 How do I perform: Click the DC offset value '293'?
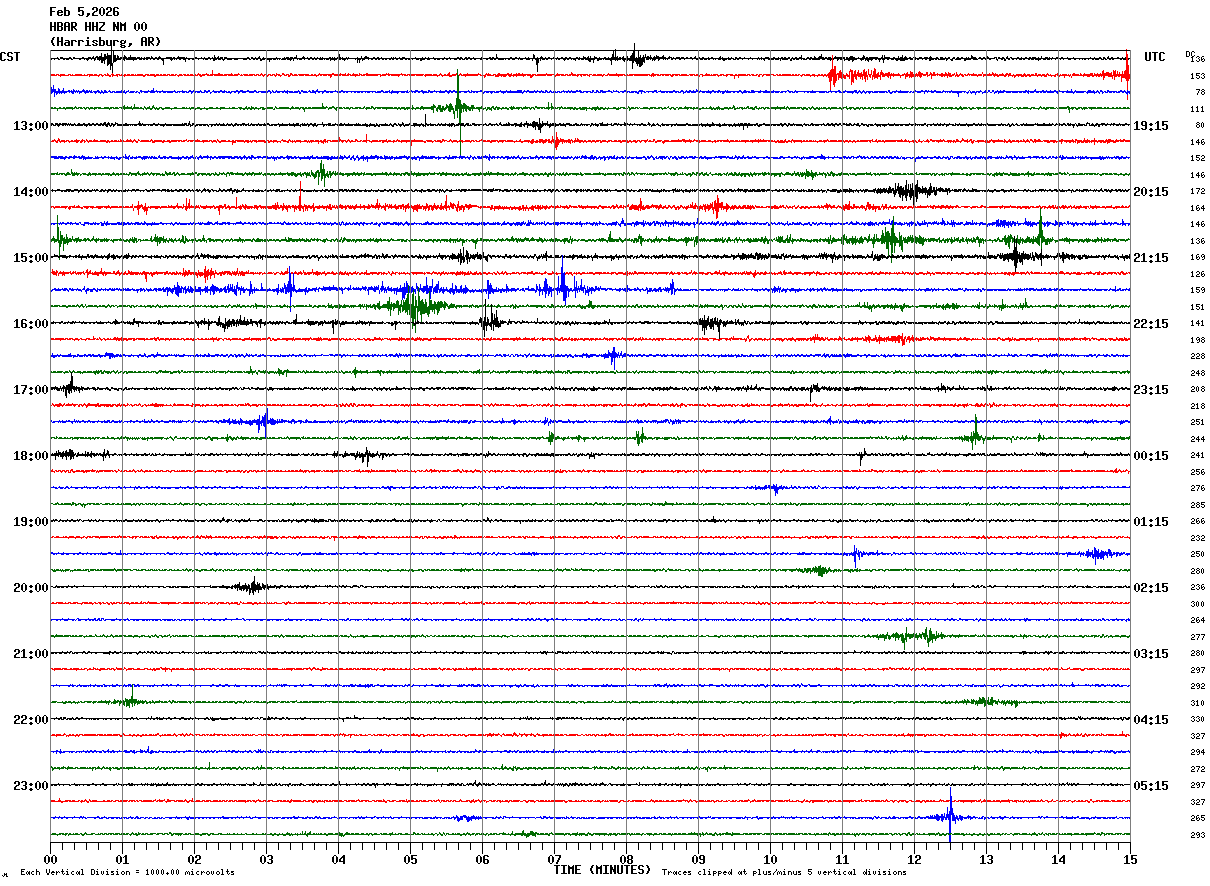point(1197,836)
